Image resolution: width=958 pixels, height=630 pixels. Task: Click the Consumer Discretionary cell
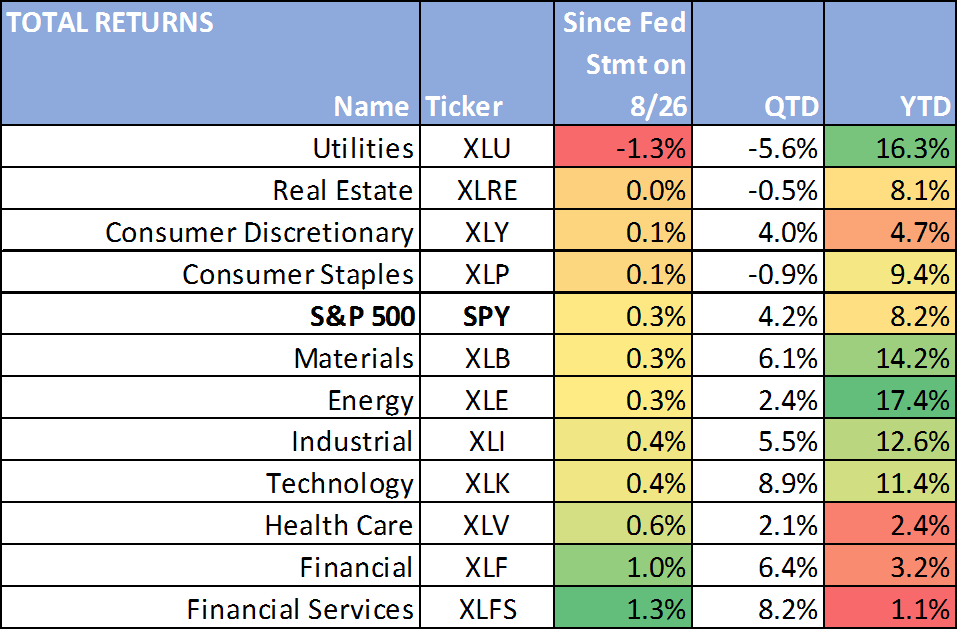tap(211, 230)
